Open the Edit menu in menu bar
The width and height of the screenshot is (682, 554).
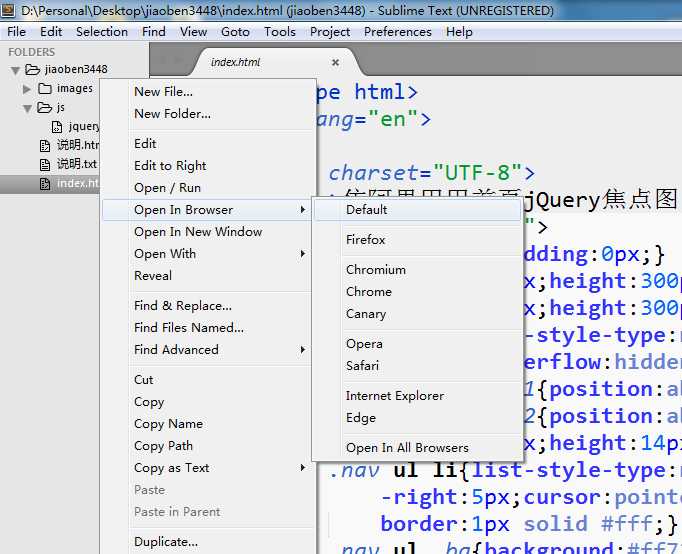pos(51,32)
